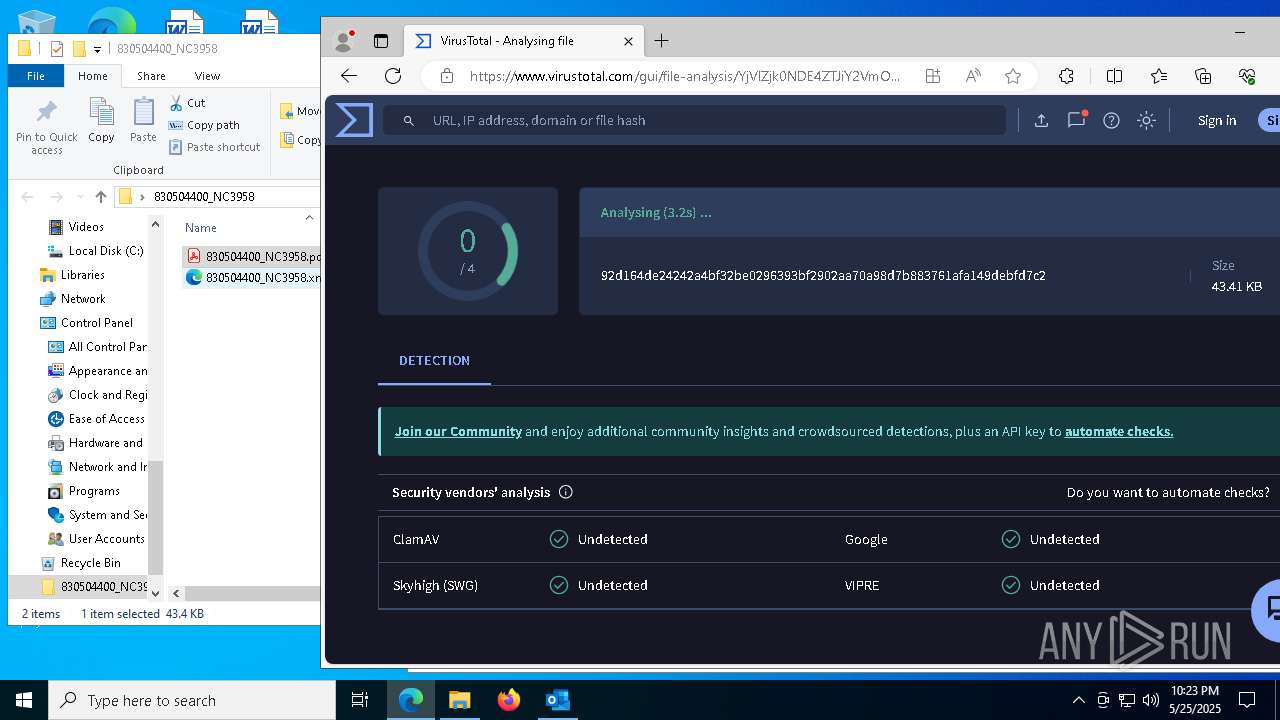Click the apps grid icon in address bar

click(x=933, y=76)
